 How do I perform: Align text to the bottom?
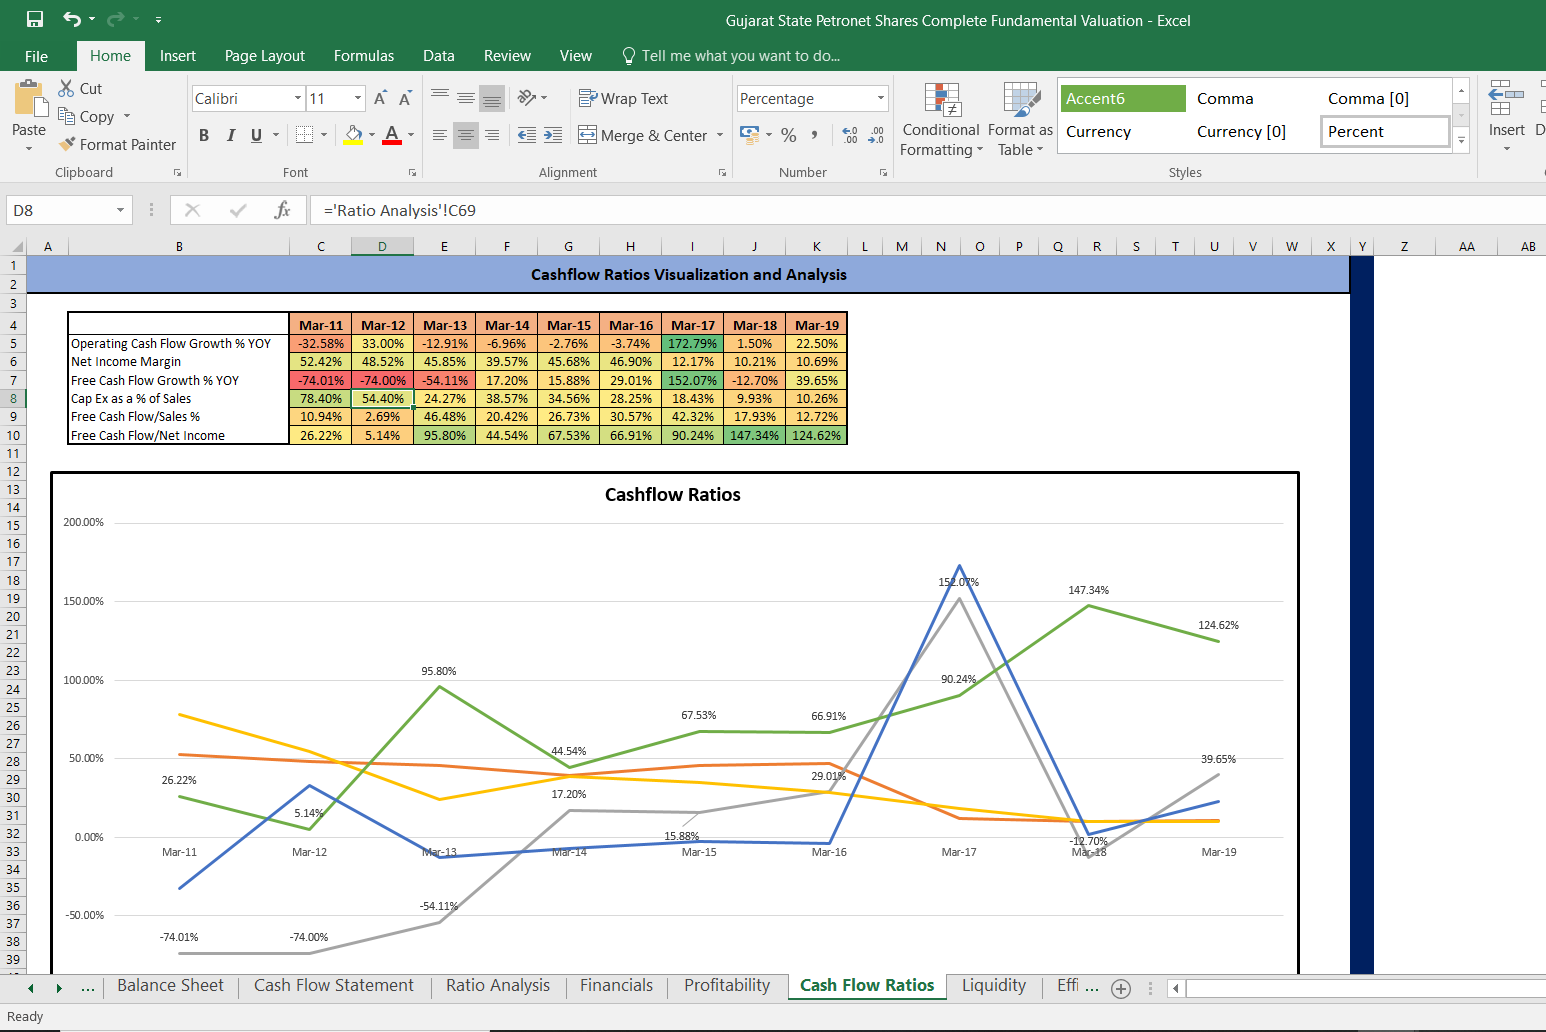[x=492, y=98]
